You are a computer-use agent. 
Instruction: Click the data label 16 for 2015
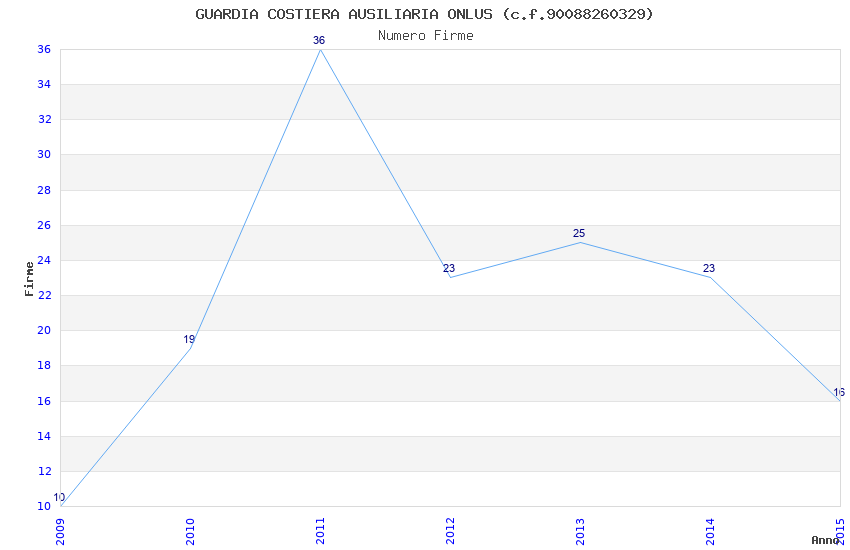[x=839, y=393]
